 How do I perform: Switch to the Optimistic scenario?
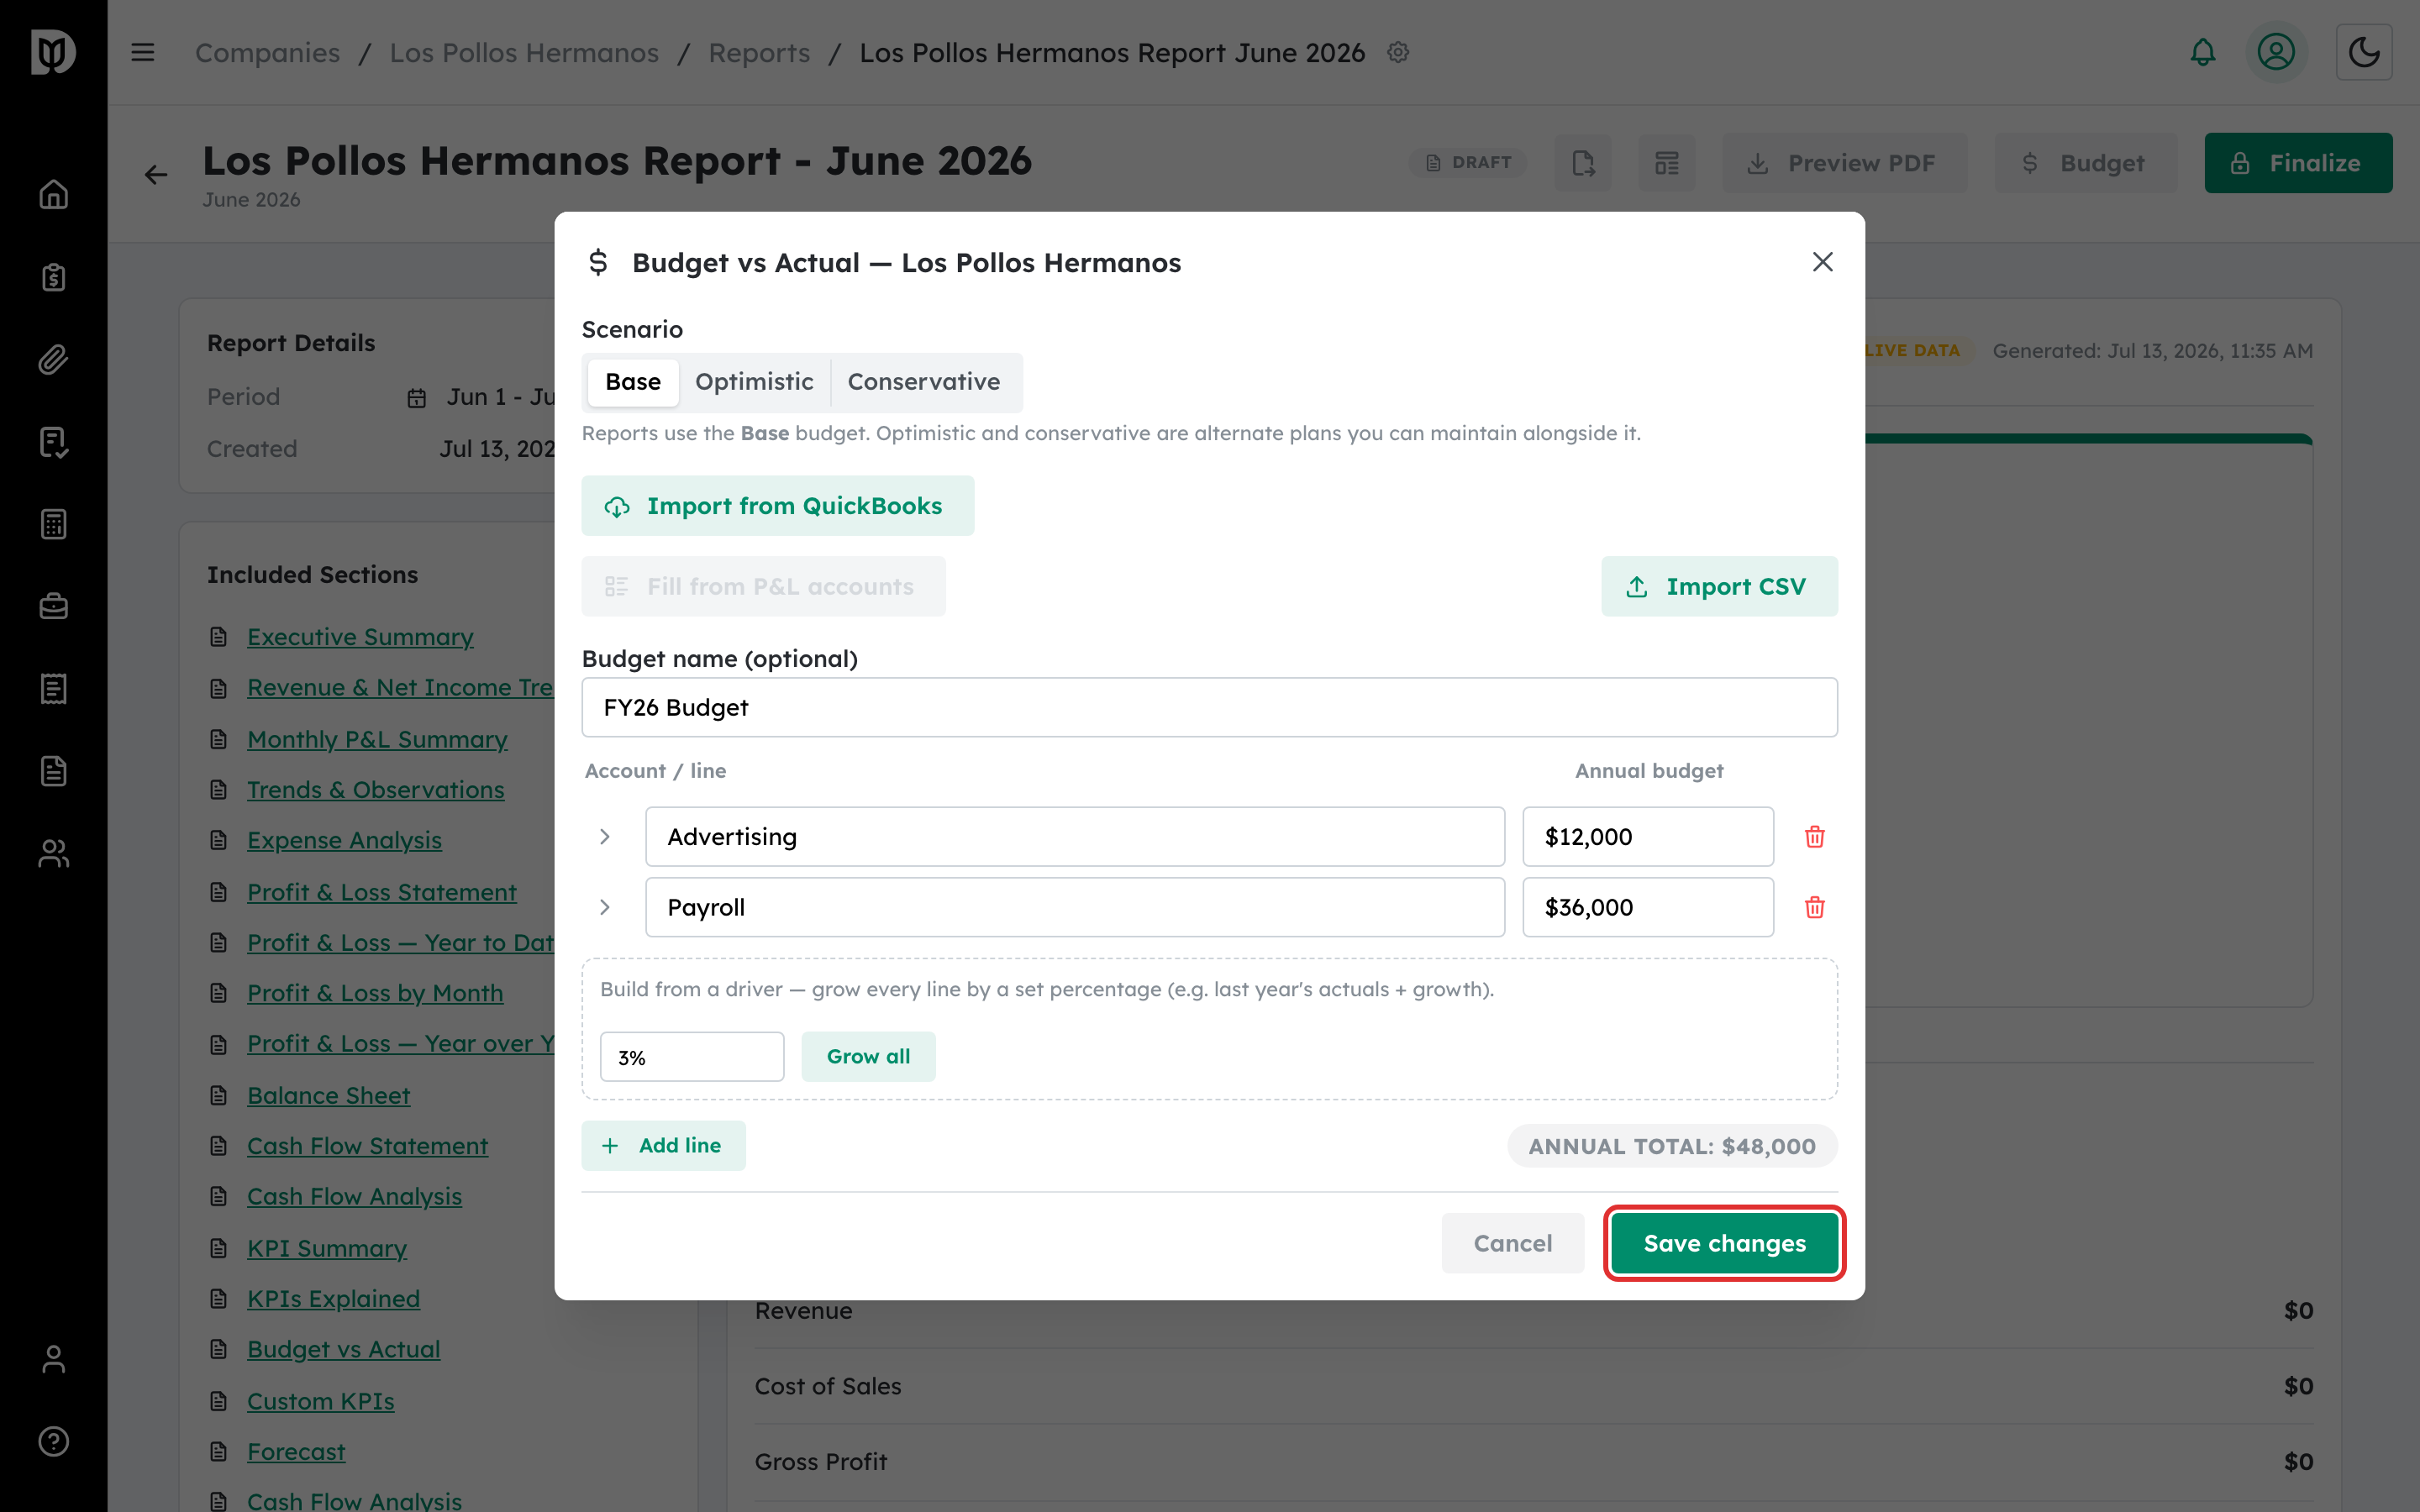pyautogui.click(x=754, y=382)
